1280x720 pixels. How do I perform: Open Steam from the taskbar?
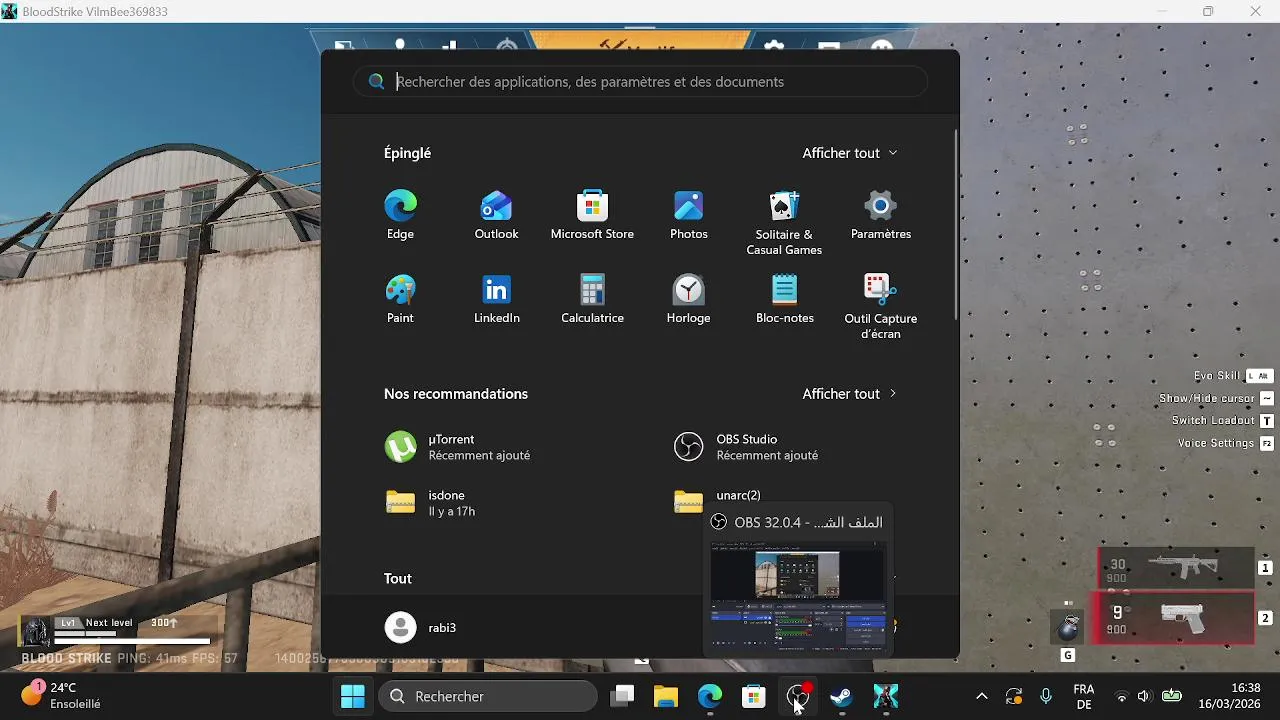[842, 696]
